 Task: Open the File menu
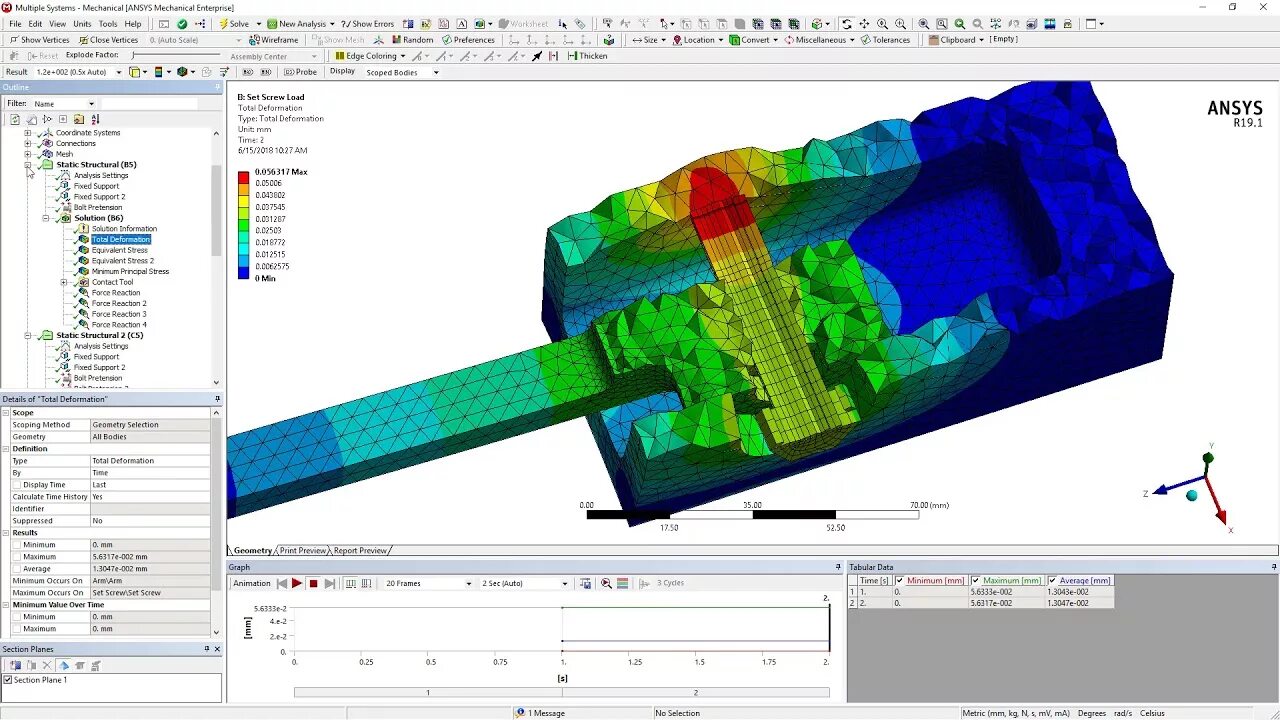[x=15, y=24]
